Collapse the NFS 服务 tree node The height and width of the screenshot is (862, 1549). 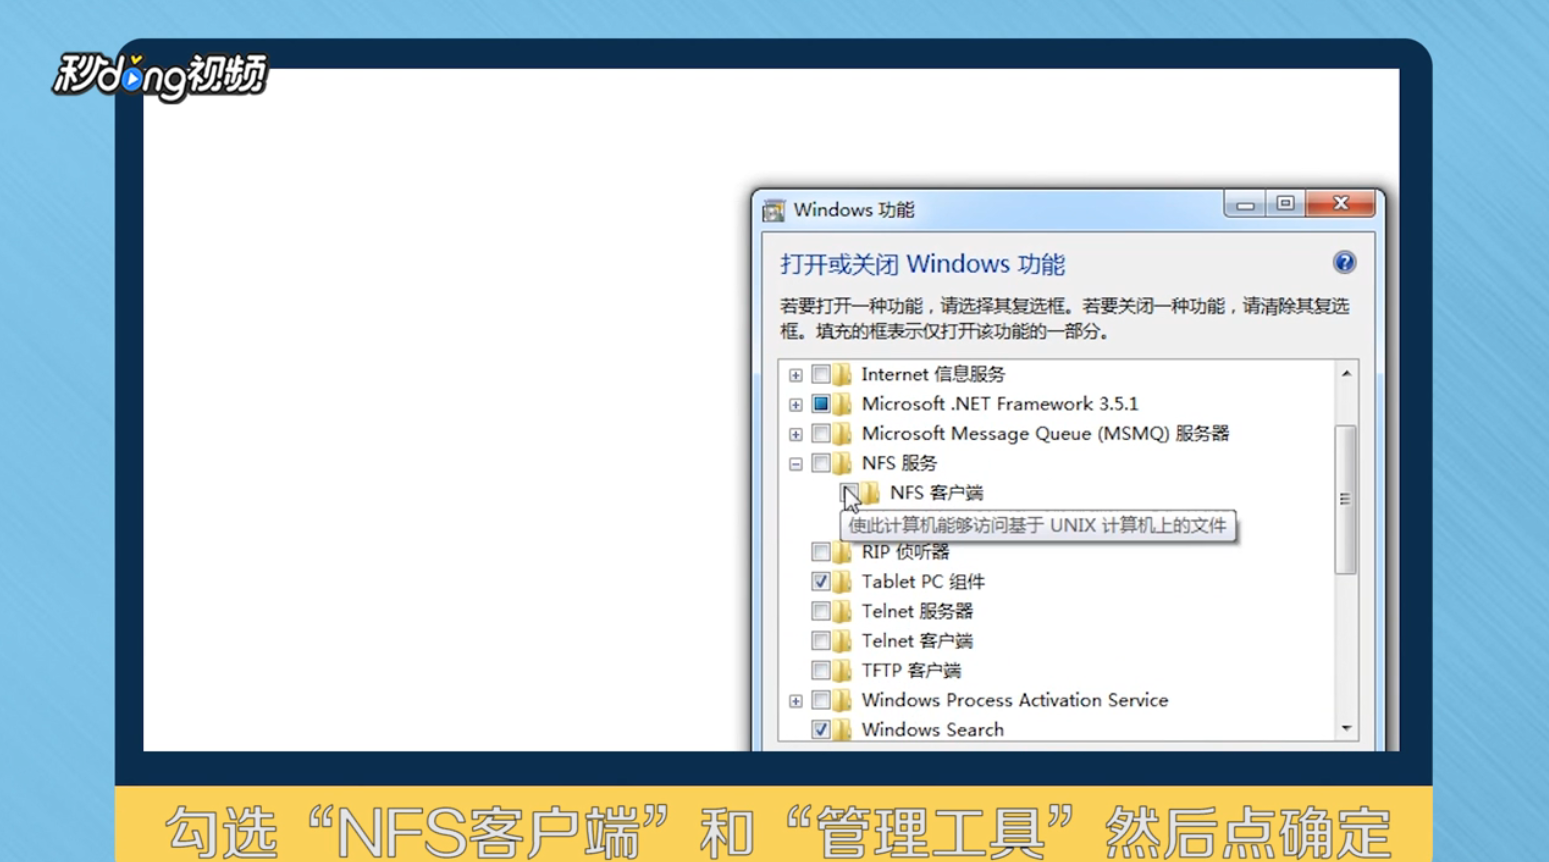tap(795, 464)
